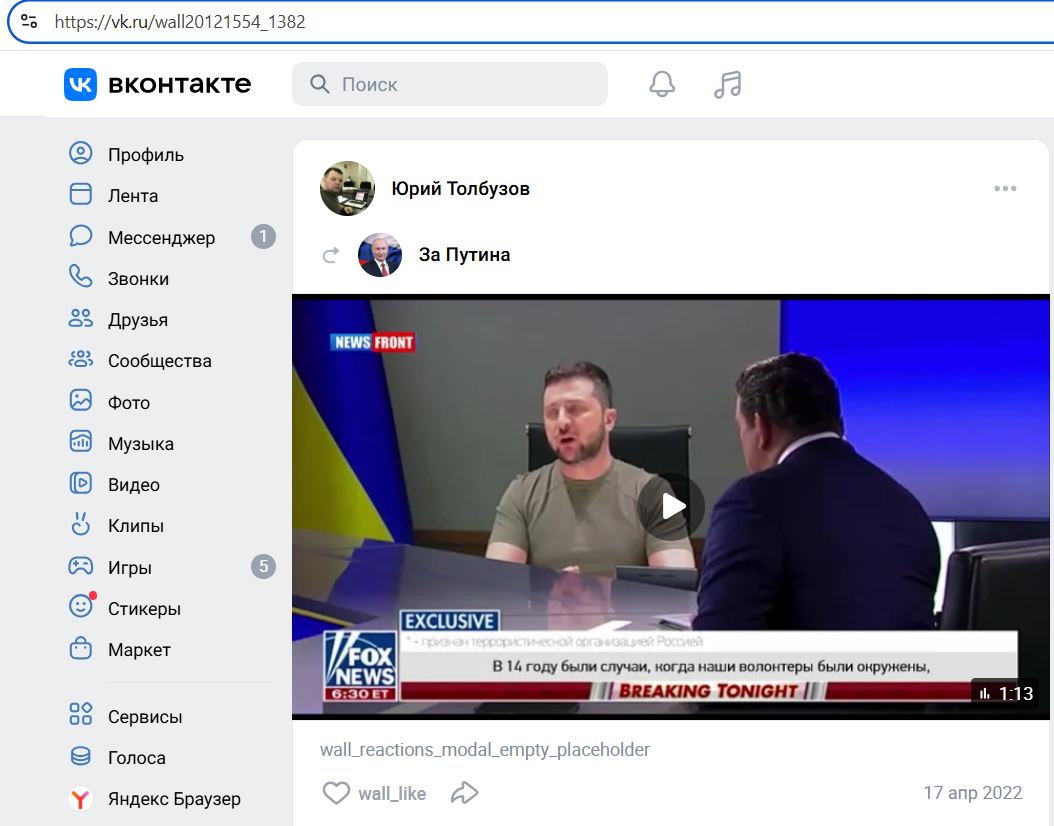This screenshot has height=826, width=1054.
Task: Open the notifications bell
Action: tap(661, 84)
